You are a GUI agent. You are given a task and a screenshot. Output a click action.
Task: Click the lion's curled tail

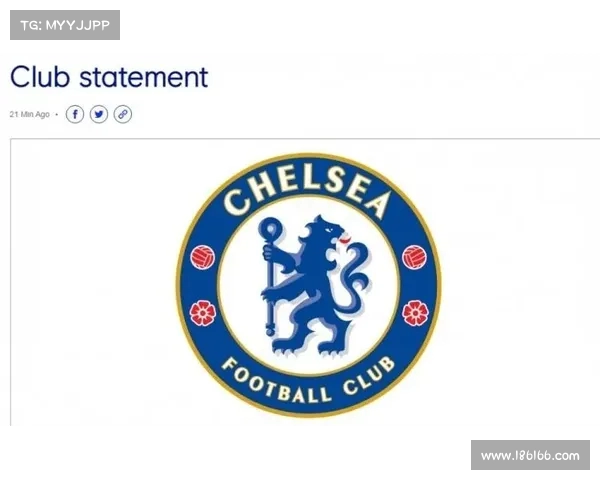(355, 279)
